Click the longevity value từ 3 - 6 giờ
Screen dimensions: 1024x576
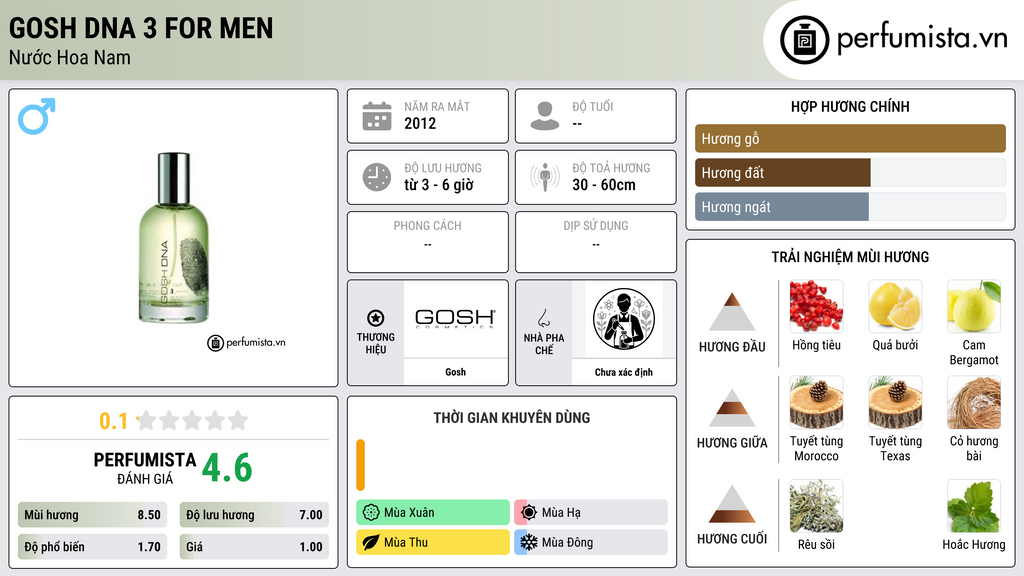point(439,185)
